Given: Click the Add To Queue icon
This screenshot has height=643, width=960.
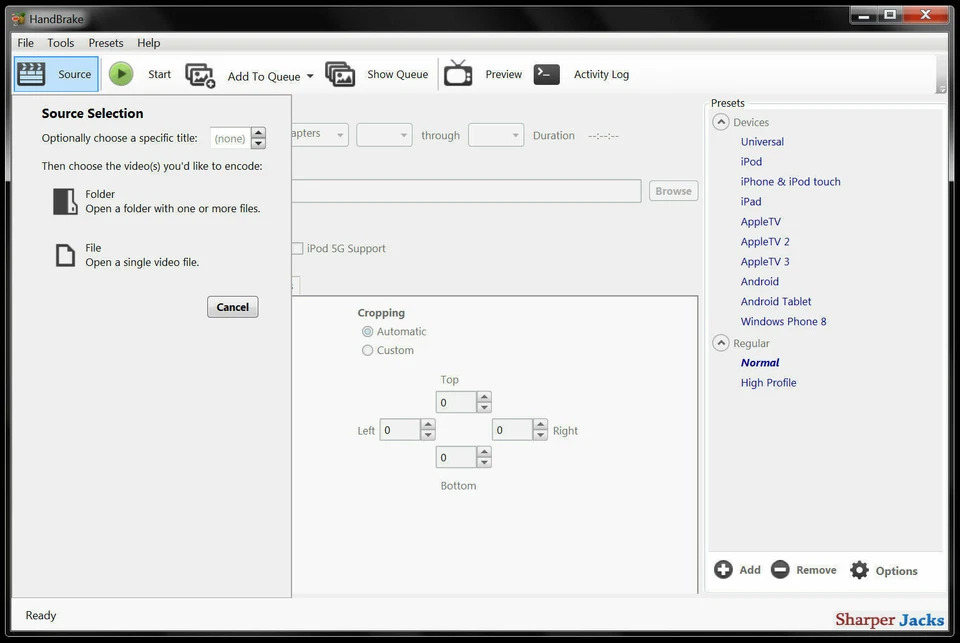Looking at the screenshot, I should tap(201, 74).
